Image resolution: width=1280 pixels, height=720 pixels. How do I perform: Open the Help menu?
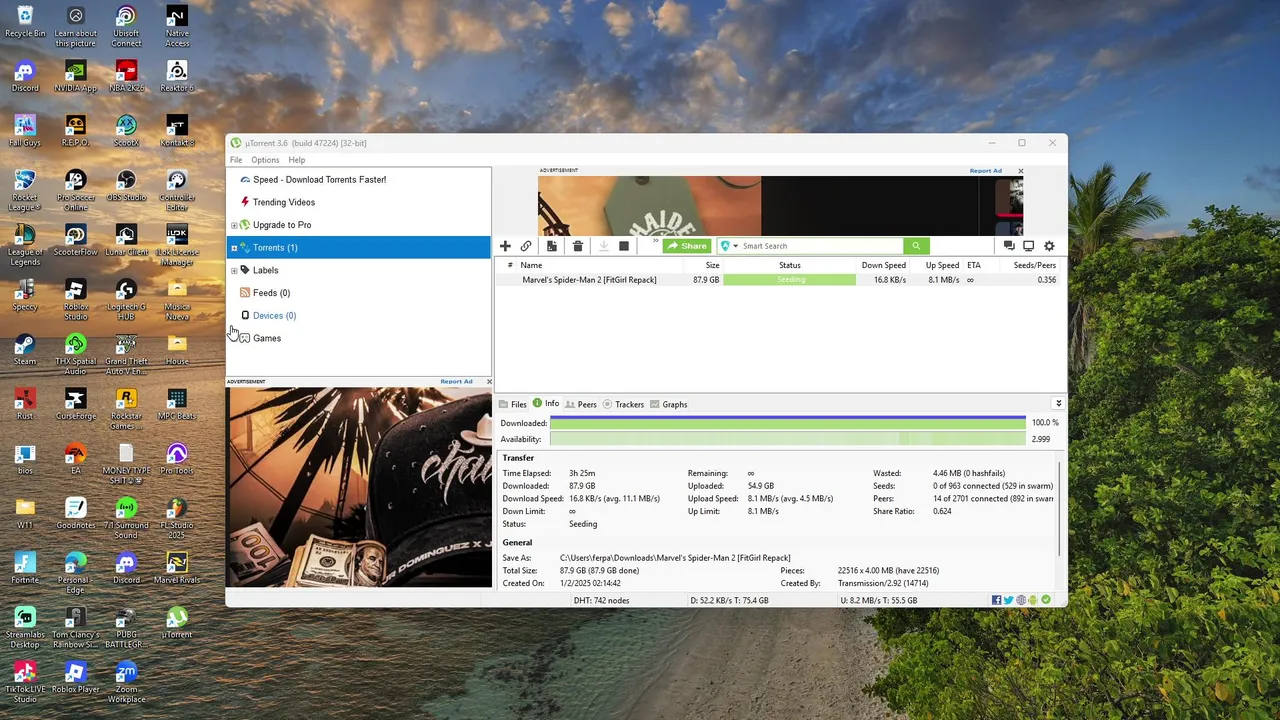click(x=297, y=160)
